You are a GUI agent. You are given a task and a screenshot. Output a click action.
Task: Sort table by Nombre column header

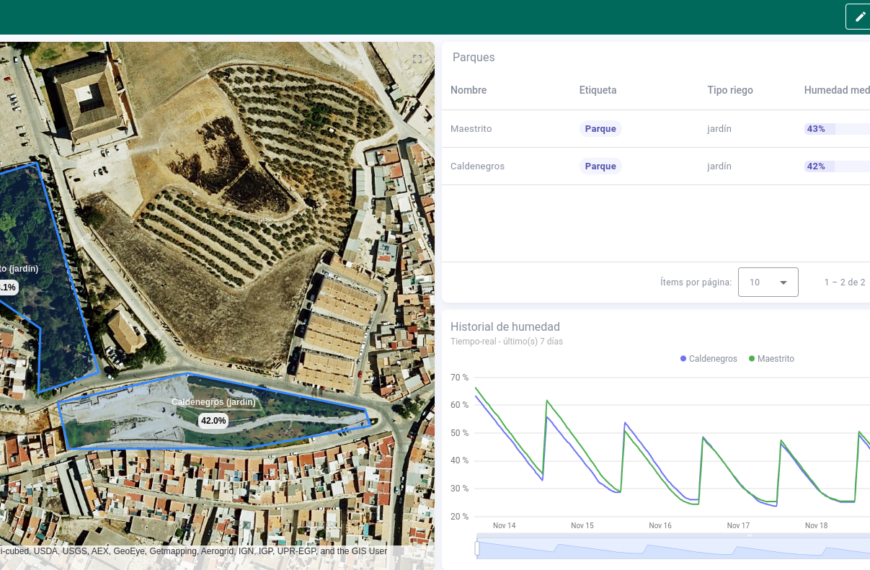468,90
